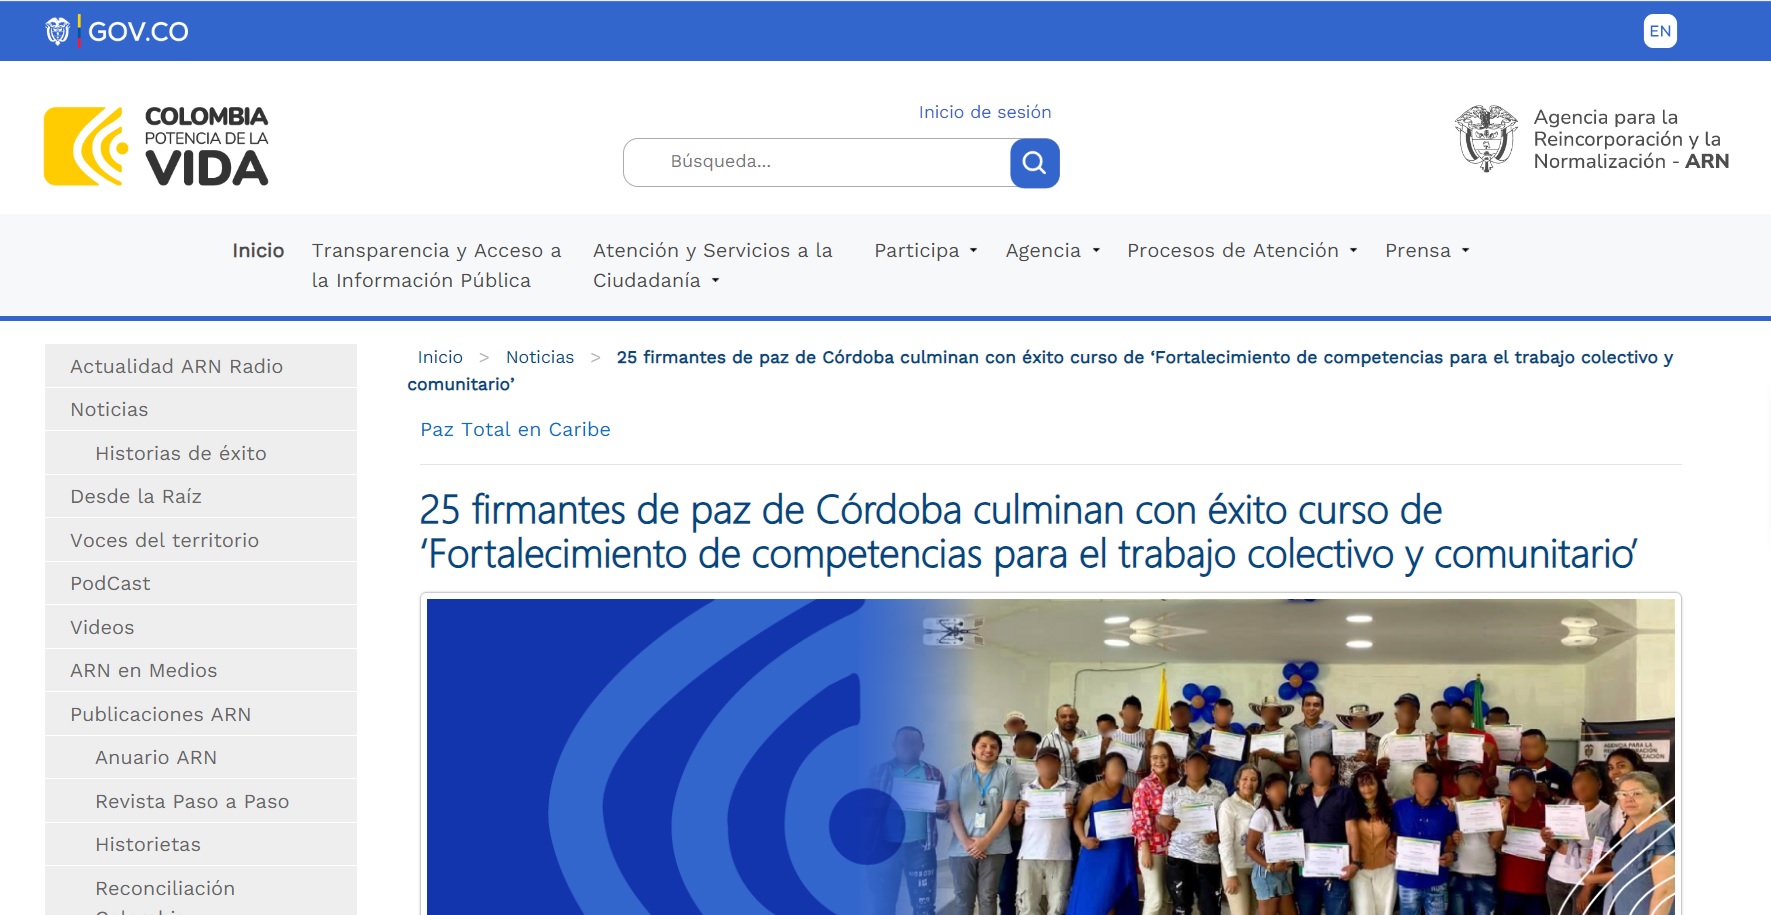Select Voces del territorio in the sidebar

201,540
